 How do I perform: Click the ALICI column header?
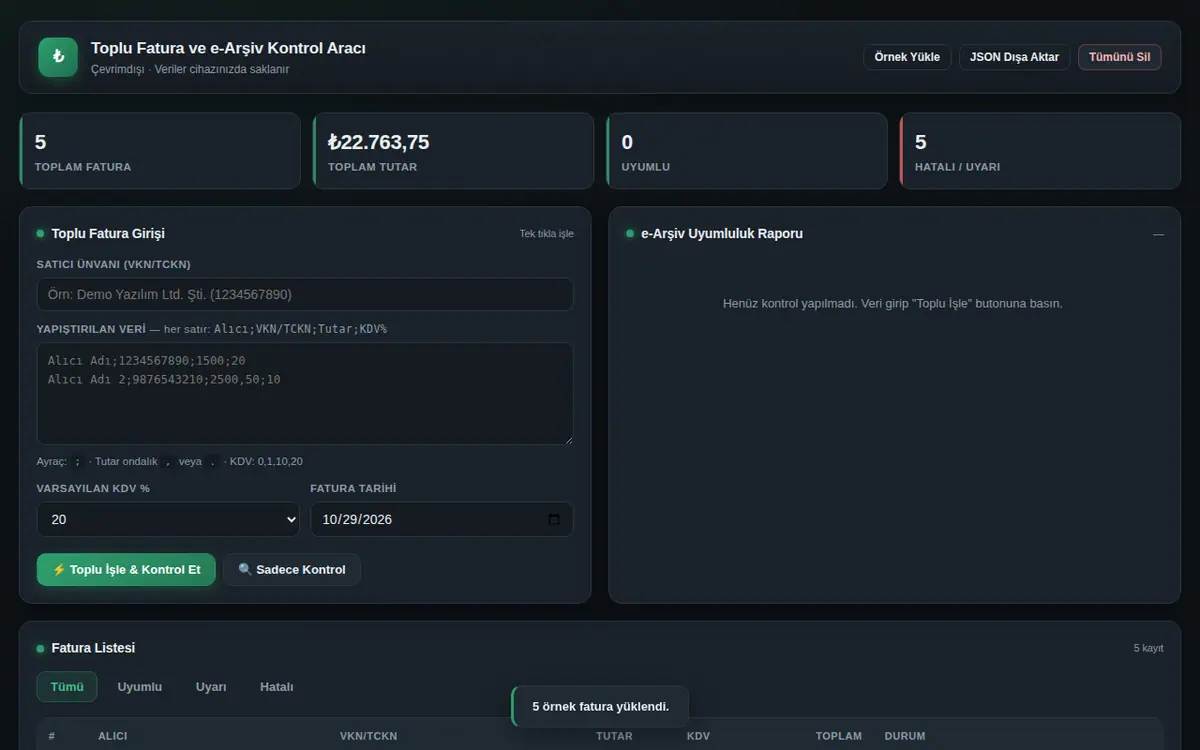[x=113, y=736]
